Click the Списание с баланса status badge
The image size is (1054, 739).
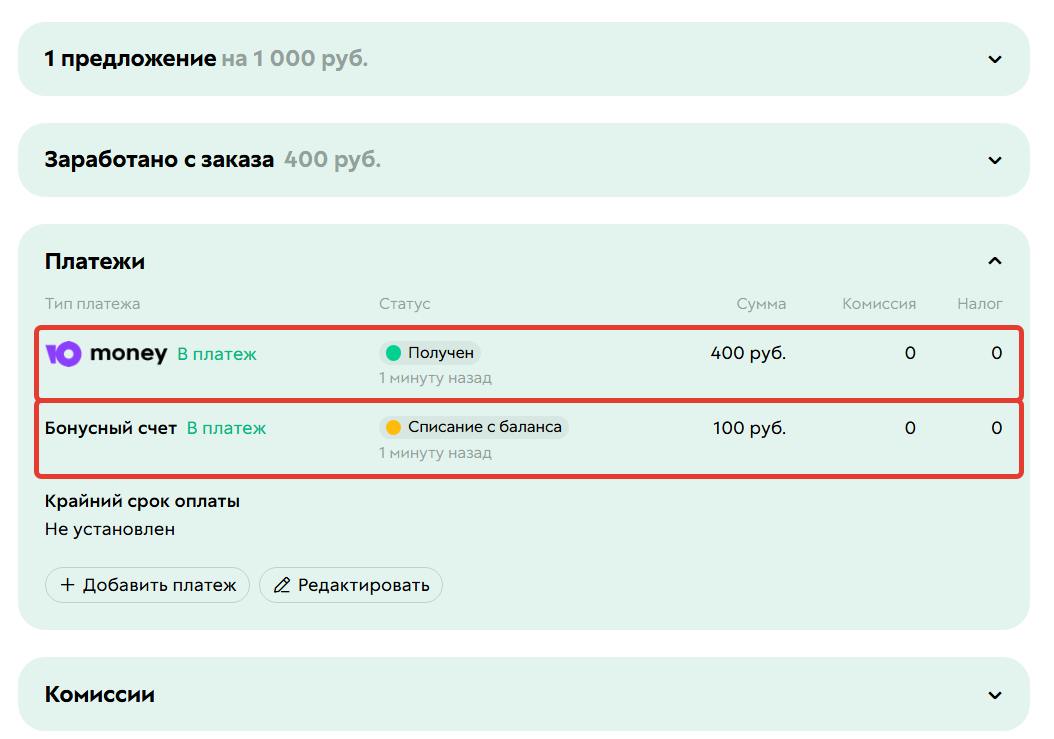pyautogui.click(x=474, y=427)
